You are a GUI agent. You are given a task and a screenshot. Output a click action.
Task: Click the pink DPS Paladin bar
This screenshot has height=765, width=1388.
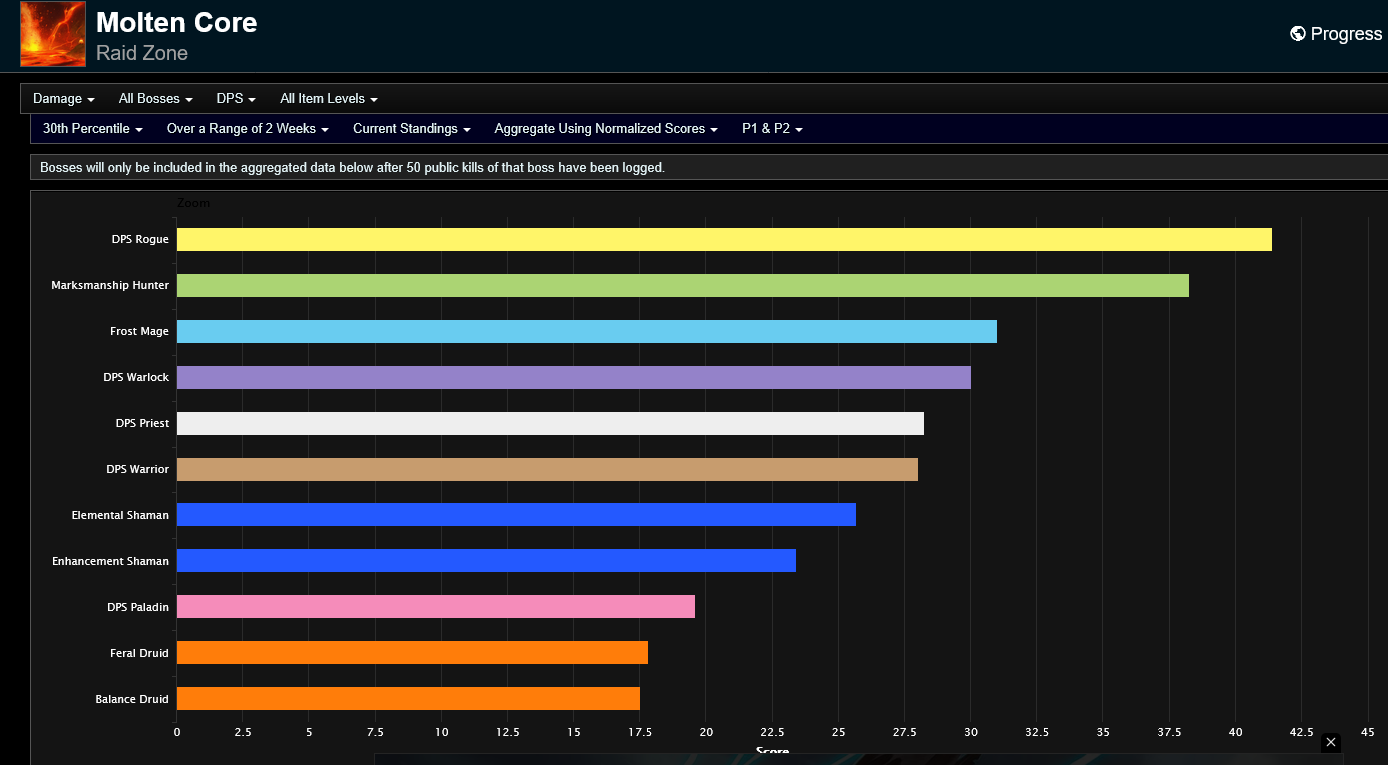tap(436, 607)
